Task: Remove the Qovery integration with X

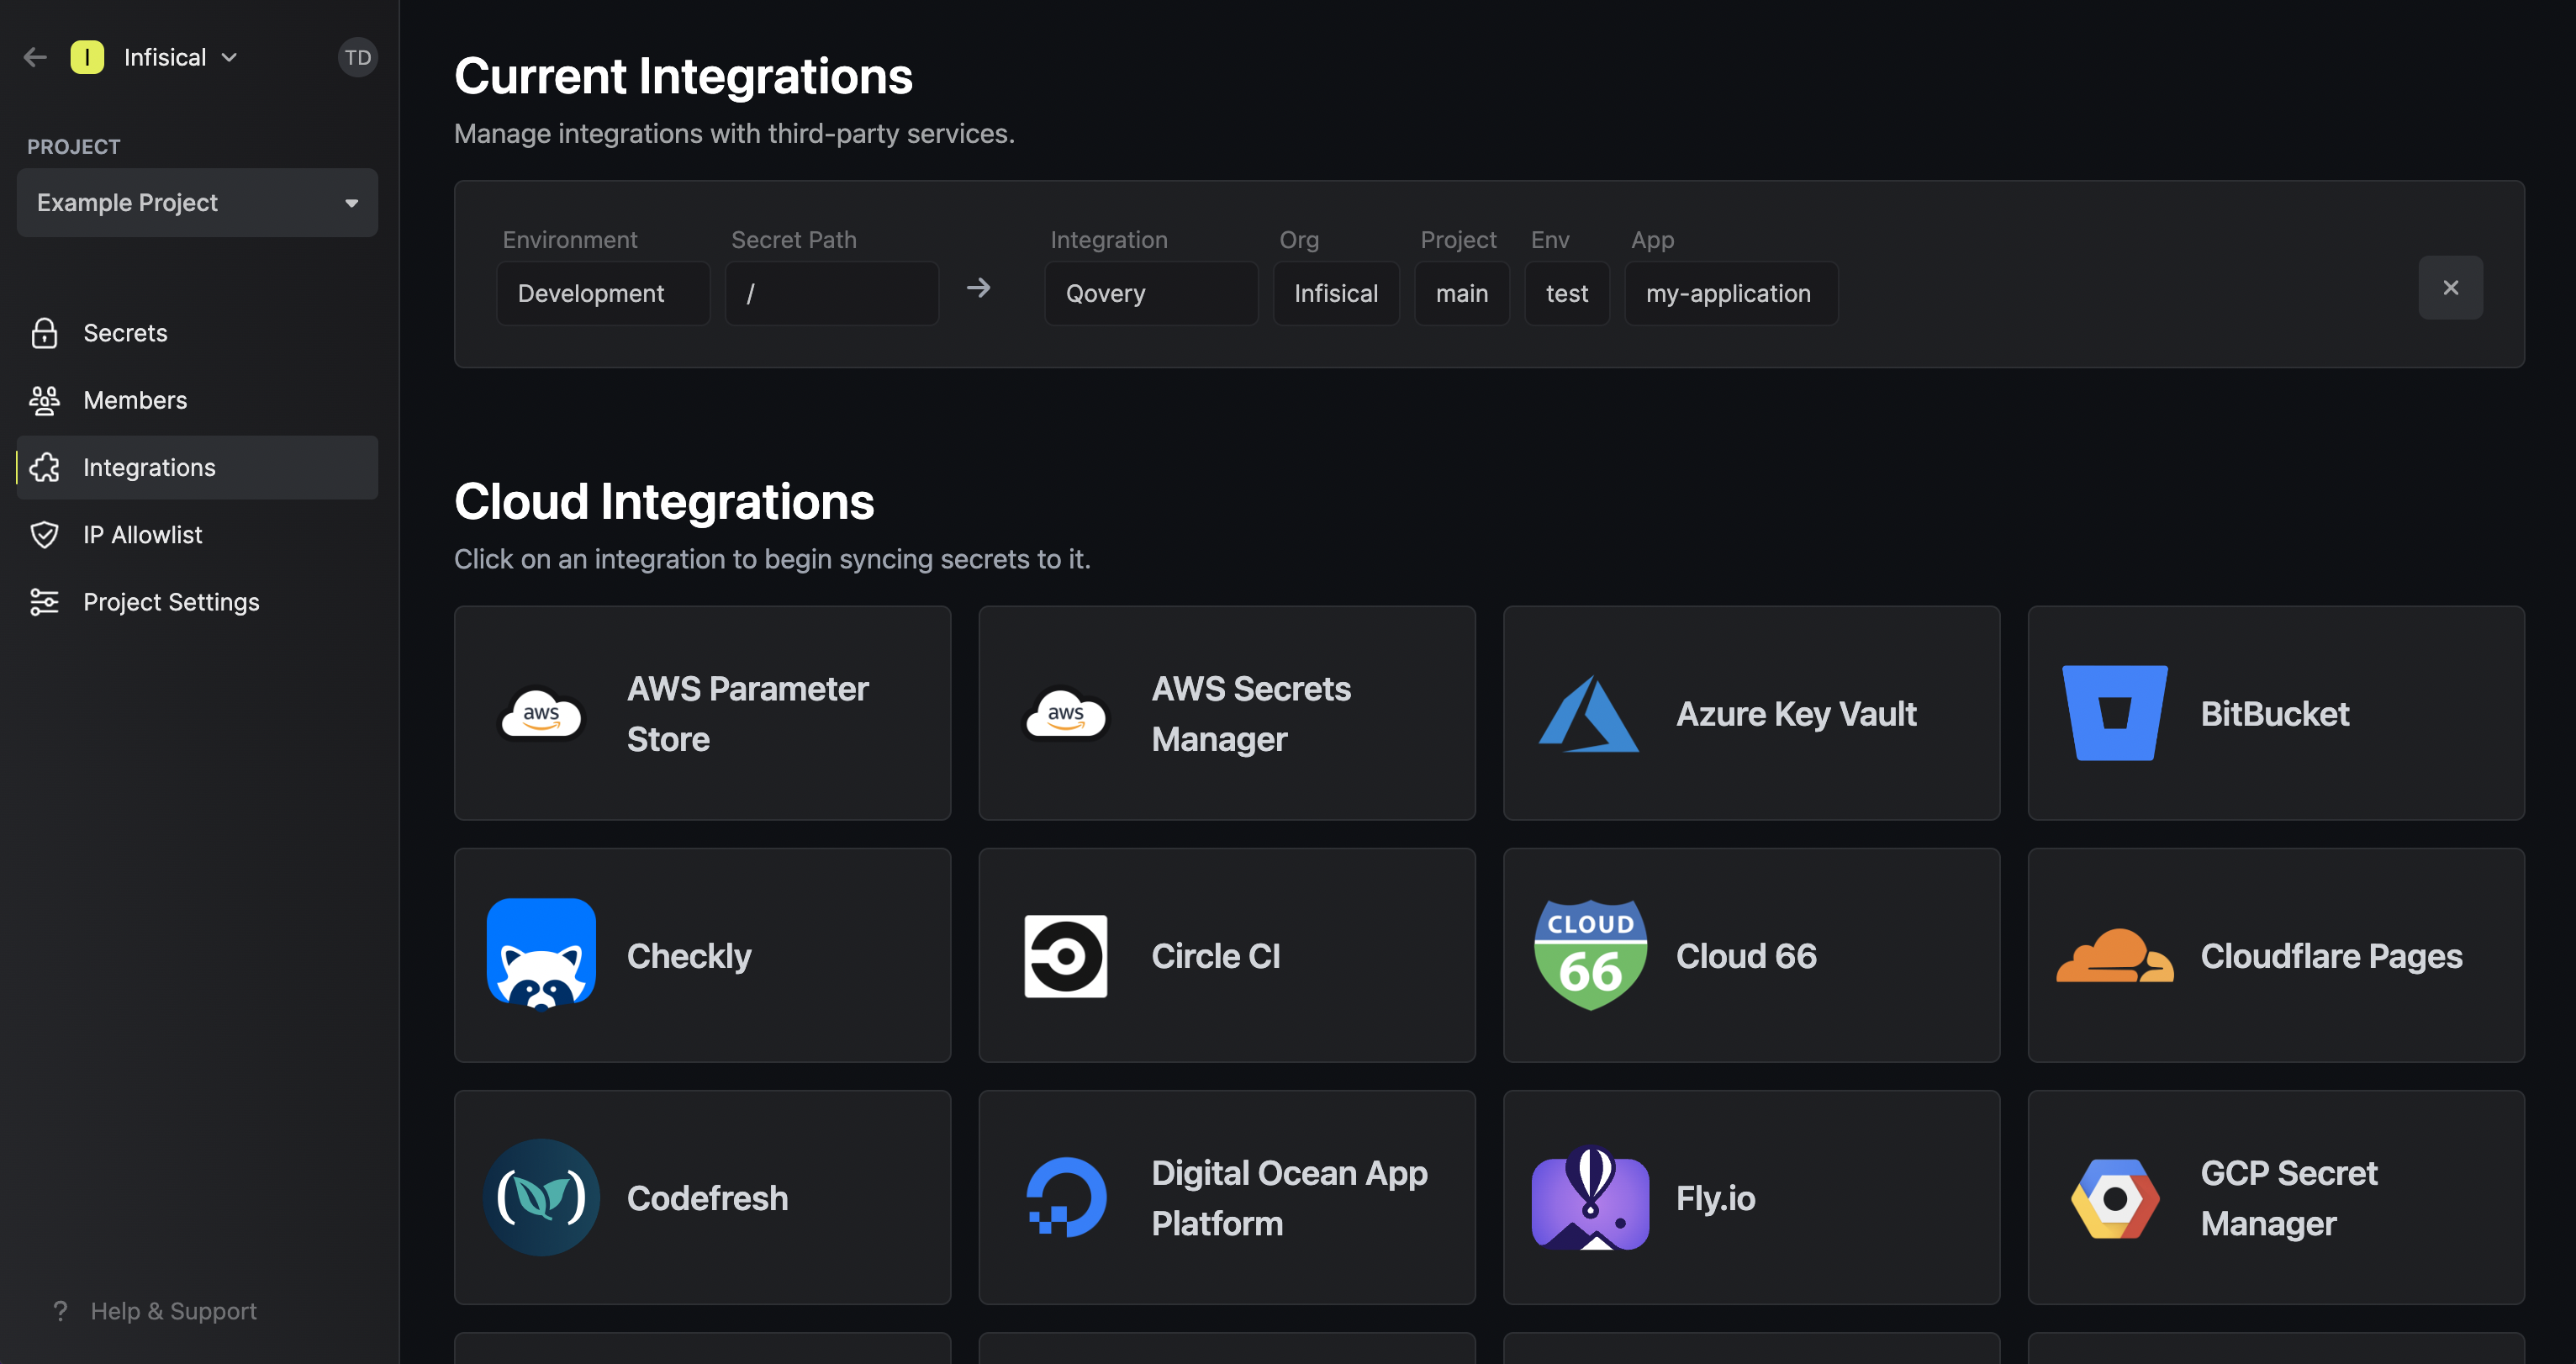Action: (x=2449, y=288)
